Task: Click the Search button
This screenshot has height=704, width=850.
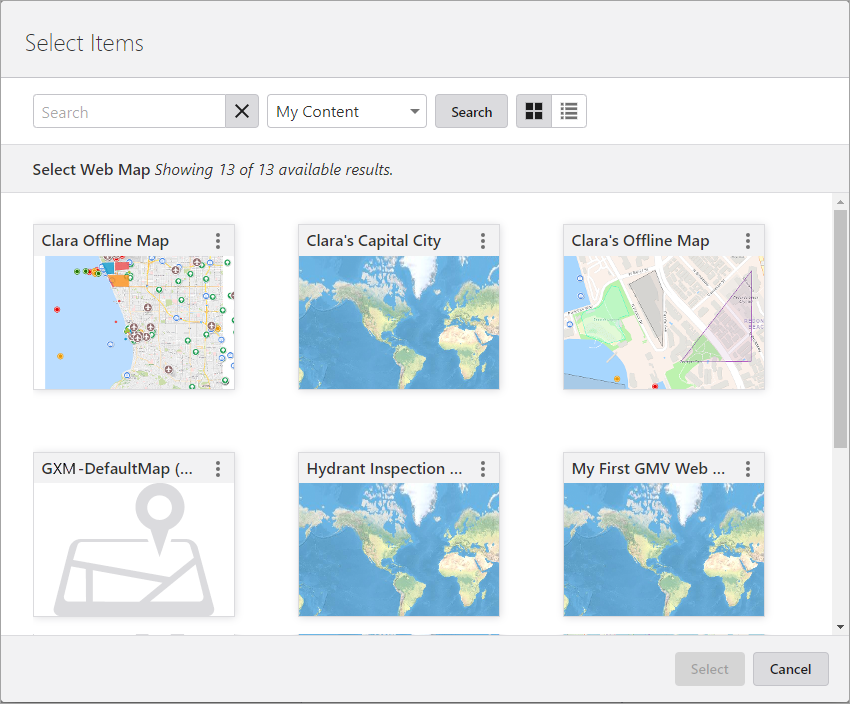Action: tap(471, 111)
